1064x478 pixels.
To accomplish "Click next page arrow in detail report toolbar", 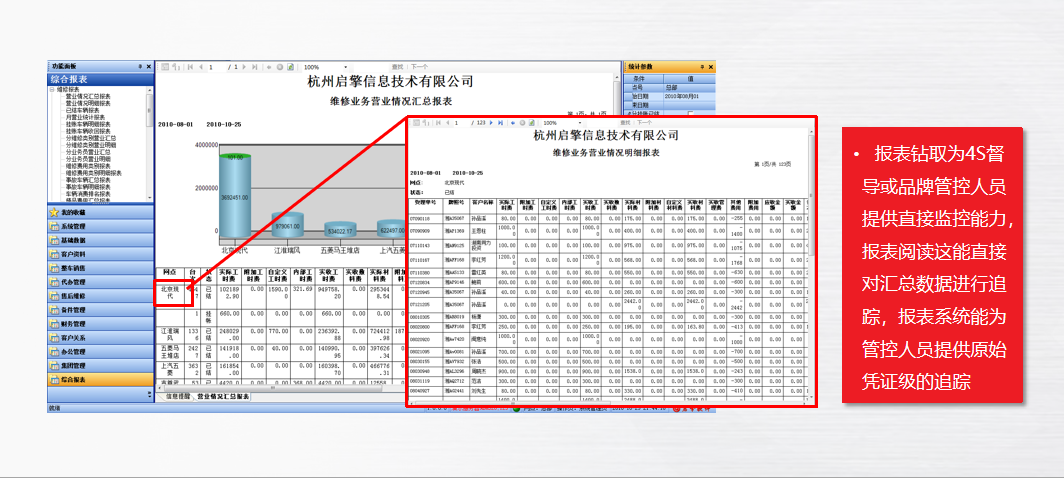I will [x=491, y=123].
